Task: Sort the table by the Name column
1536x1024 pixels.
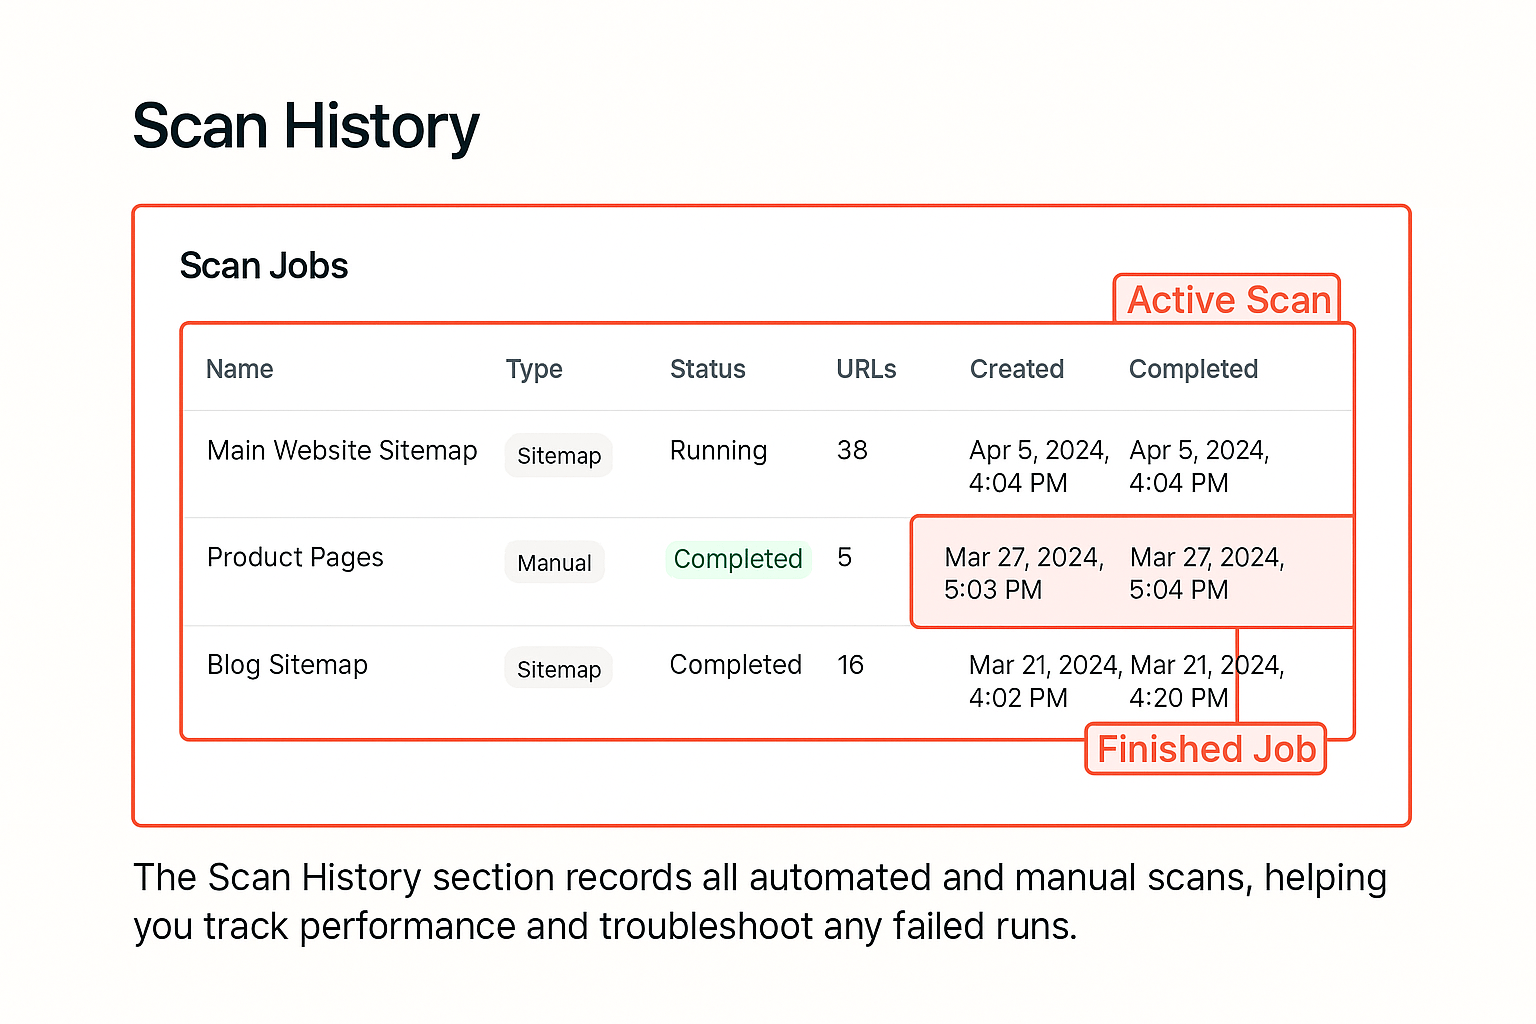Action: point(239,369)
